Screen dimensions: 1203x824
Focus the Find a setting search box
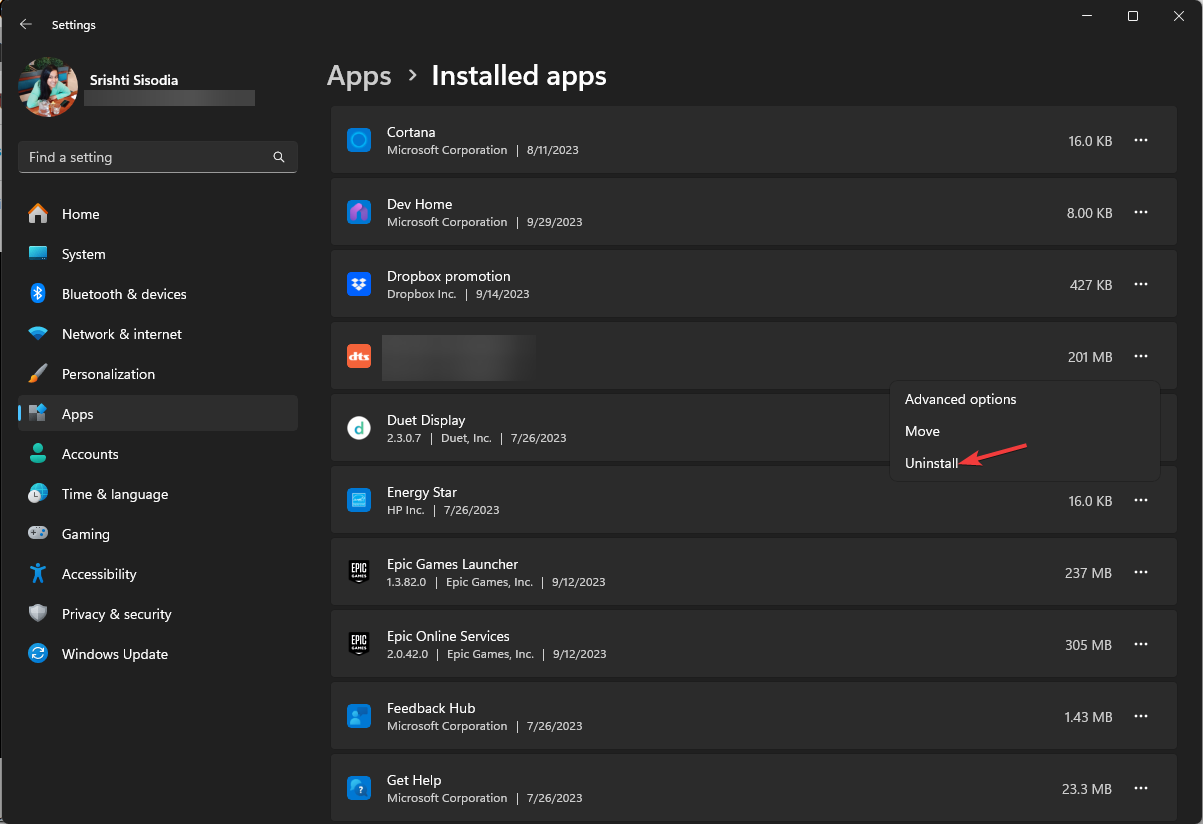point(158,157)
